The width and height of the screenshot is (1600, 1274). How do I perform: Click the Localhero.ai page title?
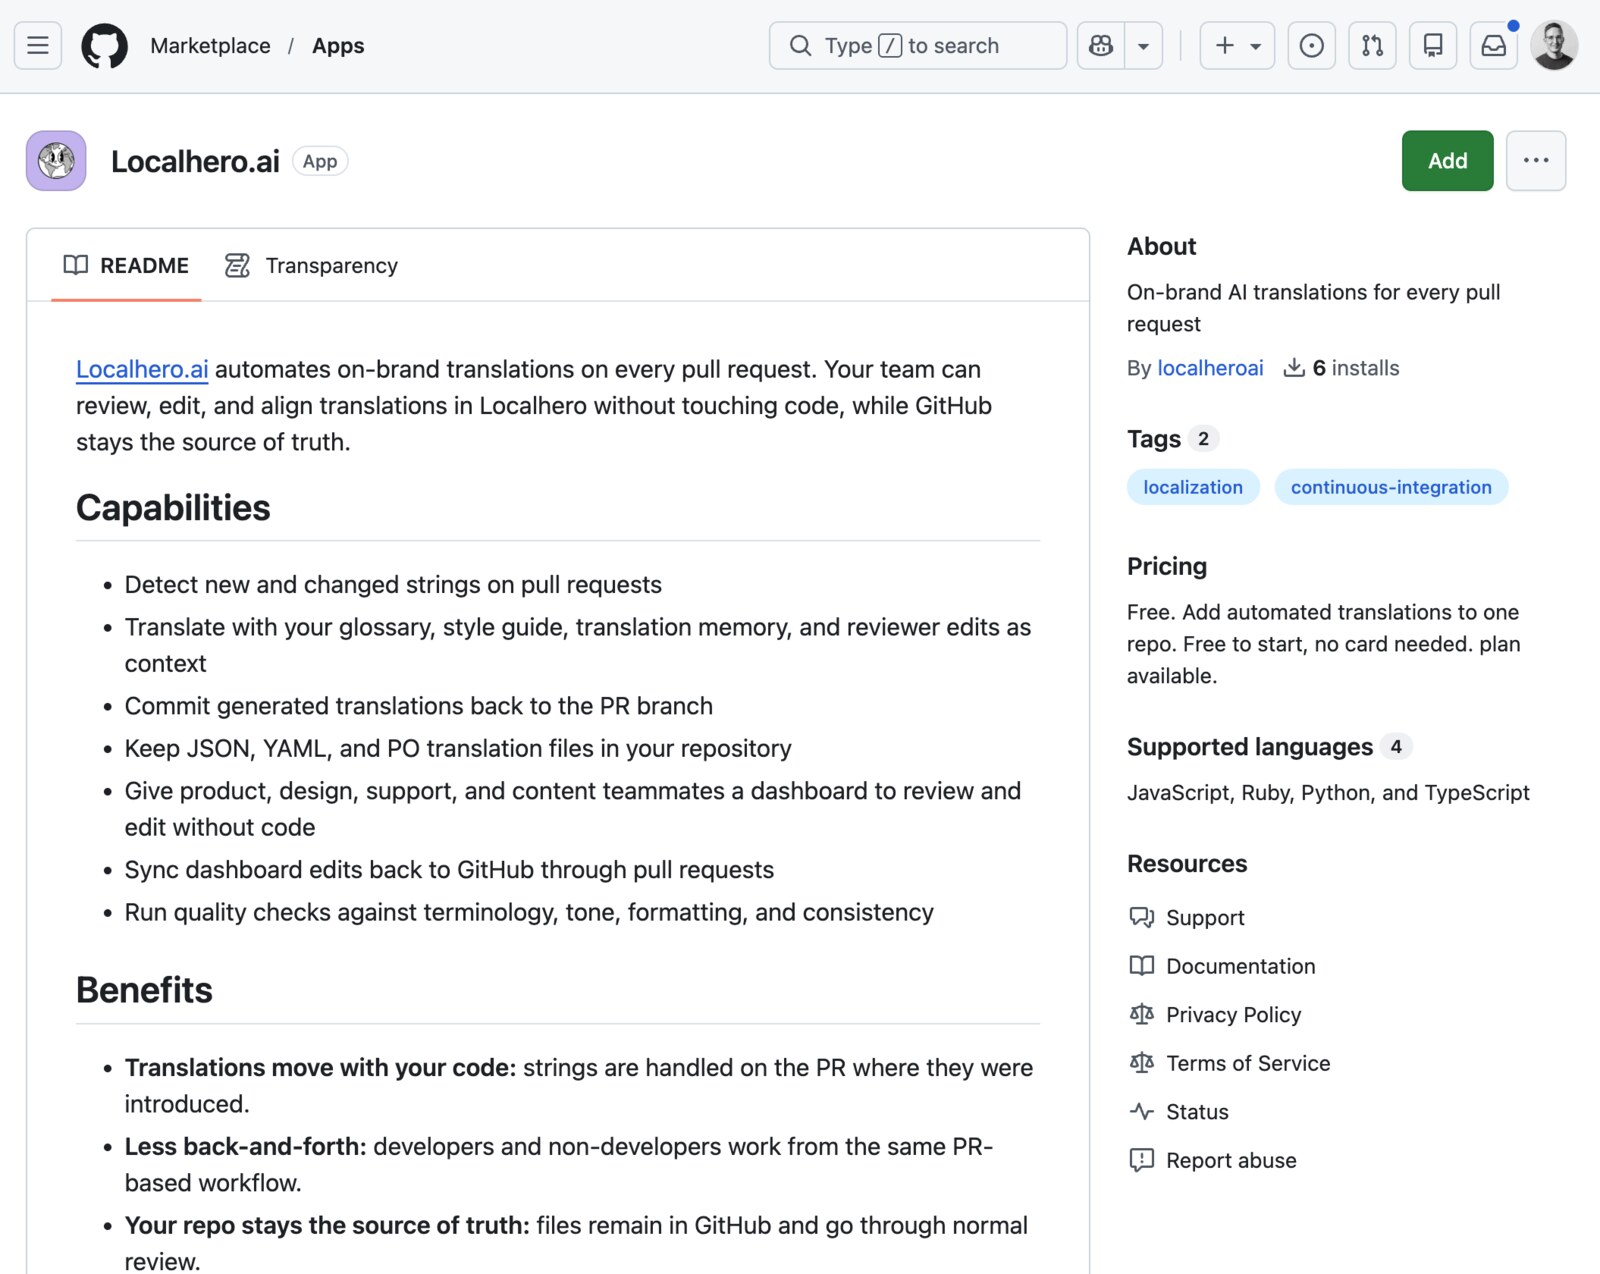coord(195,161)
